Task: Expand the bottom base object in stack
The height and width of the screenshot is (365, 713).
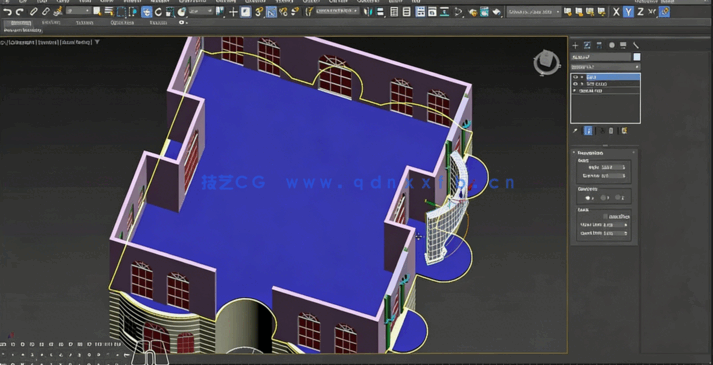Action: [574, 90]
